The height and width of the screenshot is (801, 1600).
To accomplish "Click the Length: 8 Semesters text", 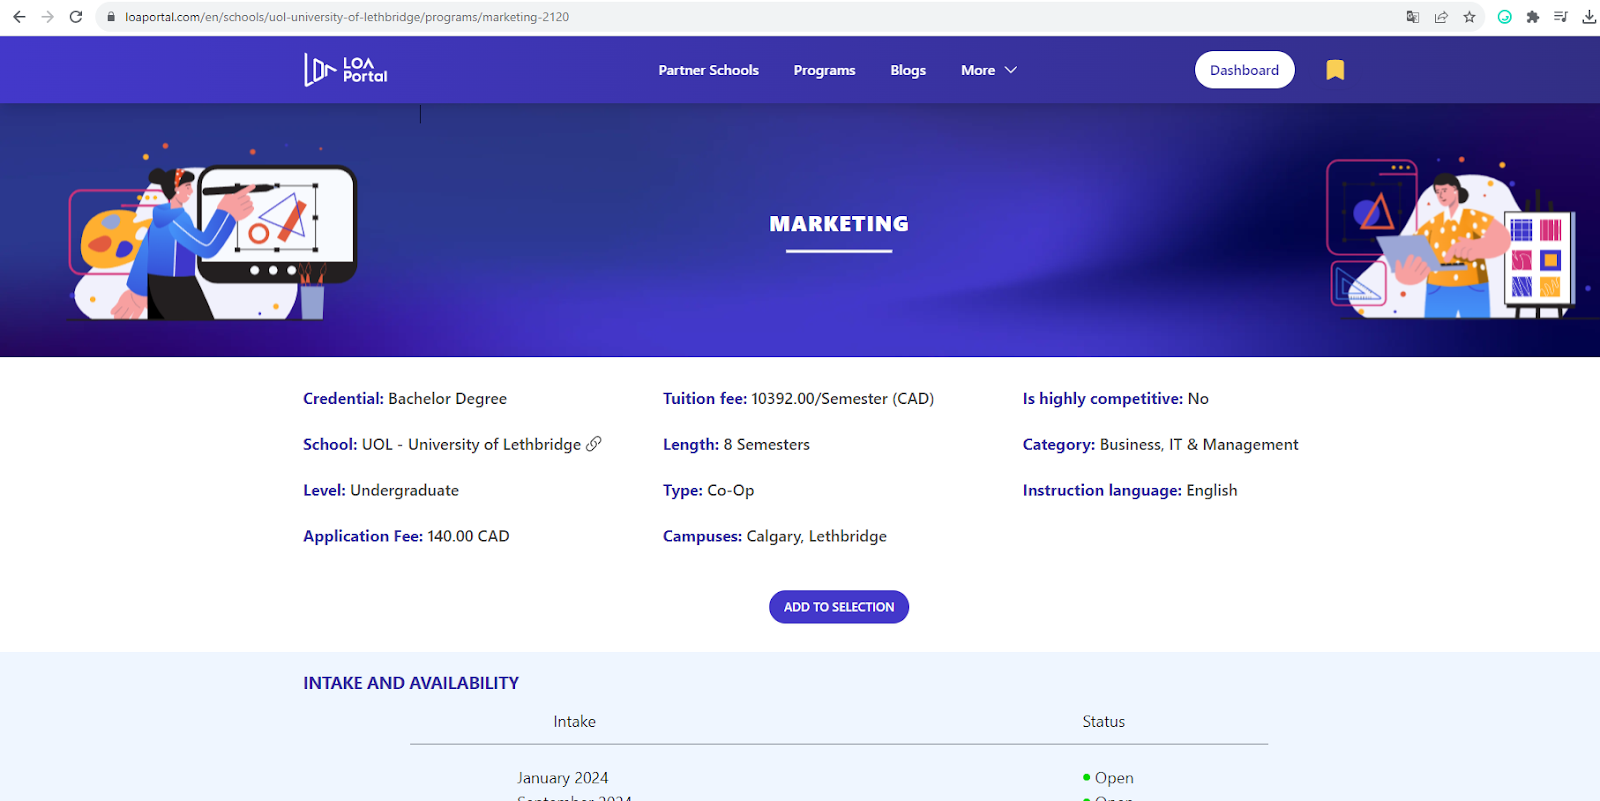I will (x=736, y=444).
